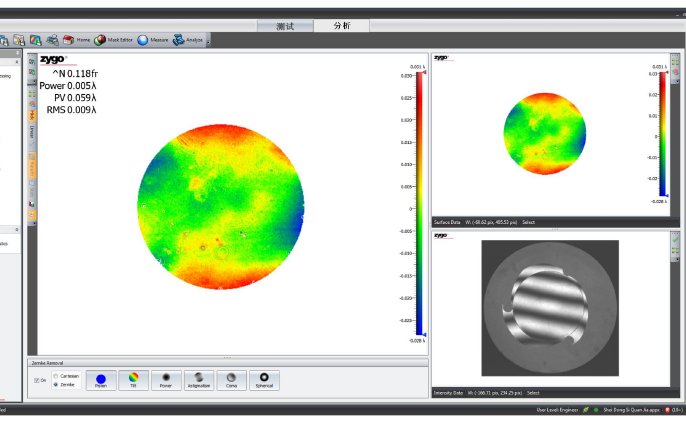Toggle Piston Zernike removal
Image resolution: width=686 pixels, height=425 pixels.
click(100, 380)
